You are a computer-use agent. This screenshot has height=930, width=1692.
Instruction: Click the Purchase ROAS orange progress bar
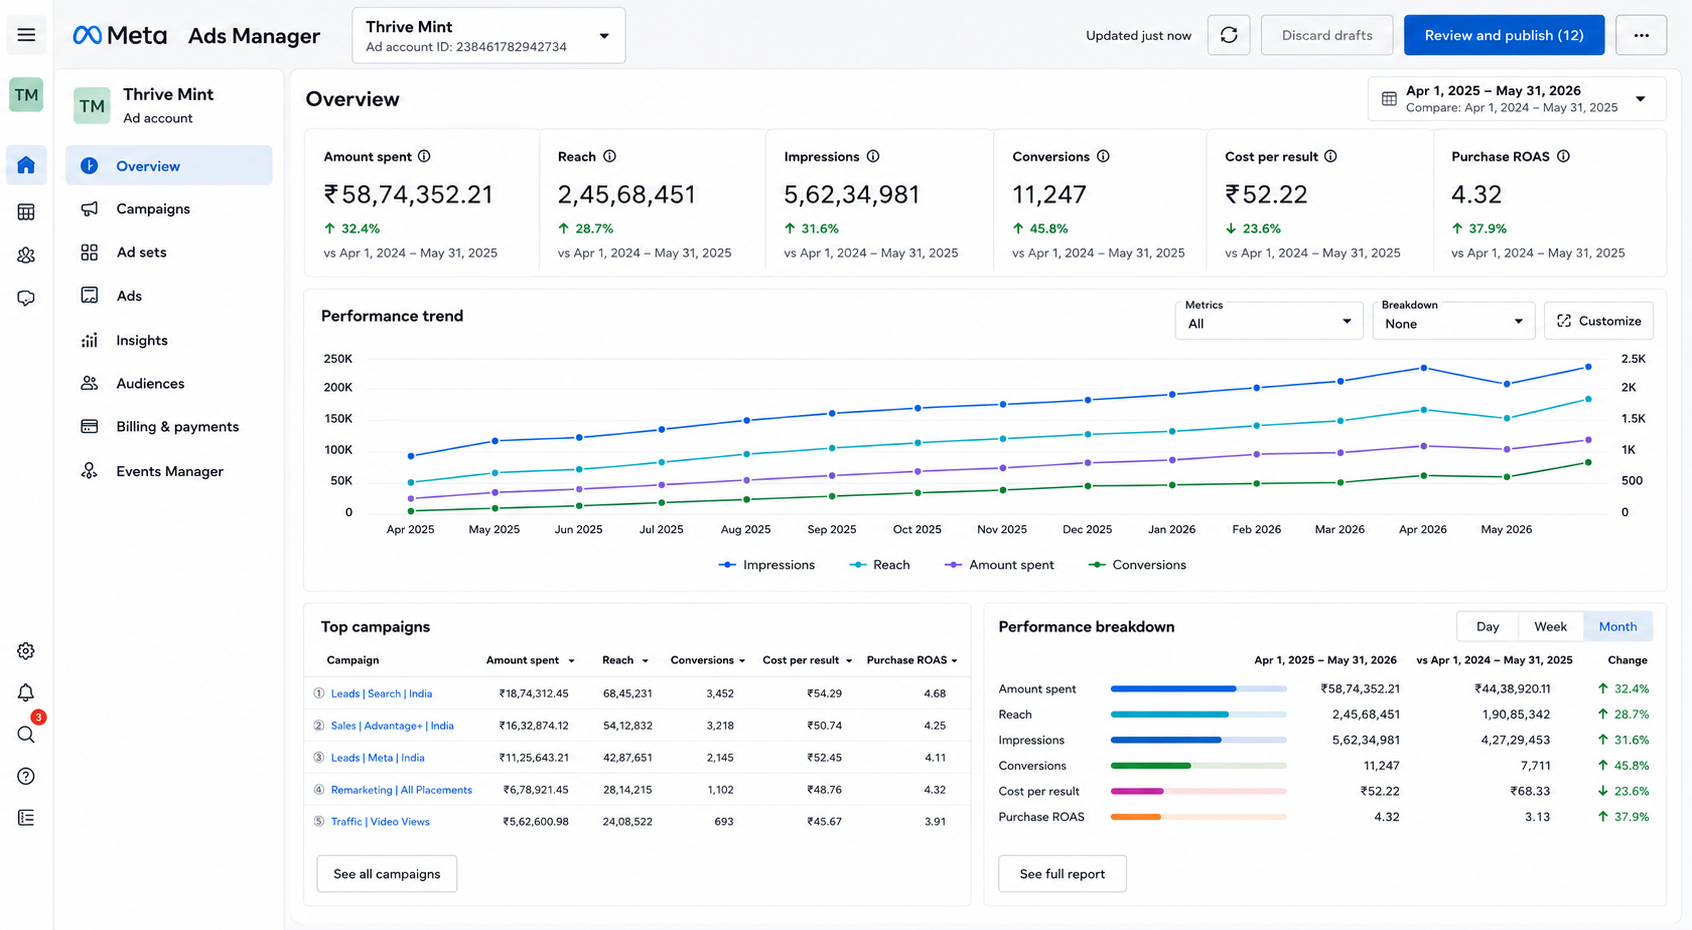coord(1198,817)
